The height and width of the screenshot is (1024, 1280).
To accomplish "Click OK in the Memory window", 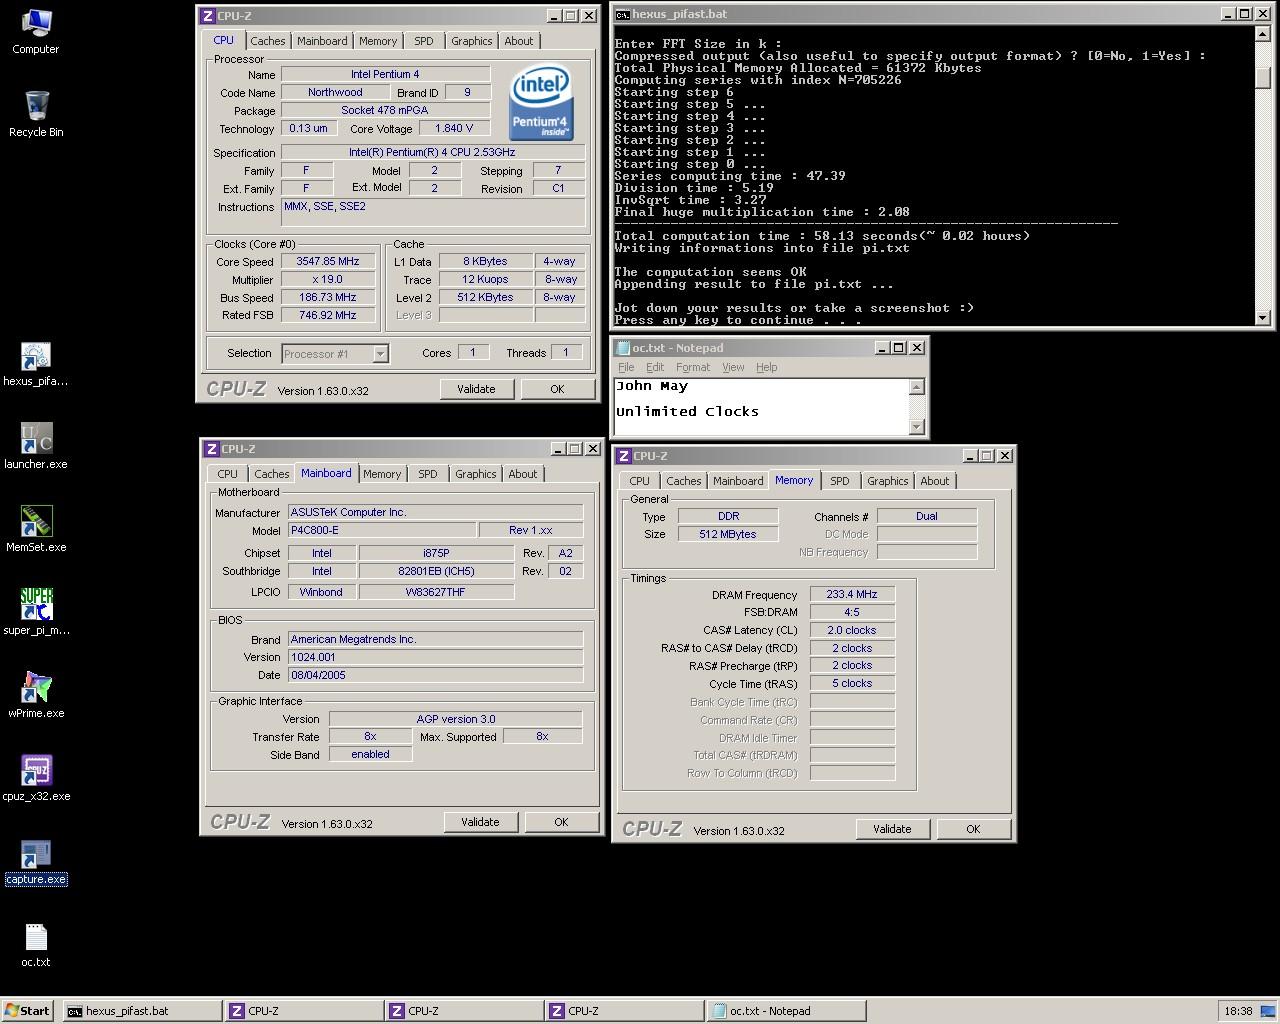I will (x=973, y=829).
